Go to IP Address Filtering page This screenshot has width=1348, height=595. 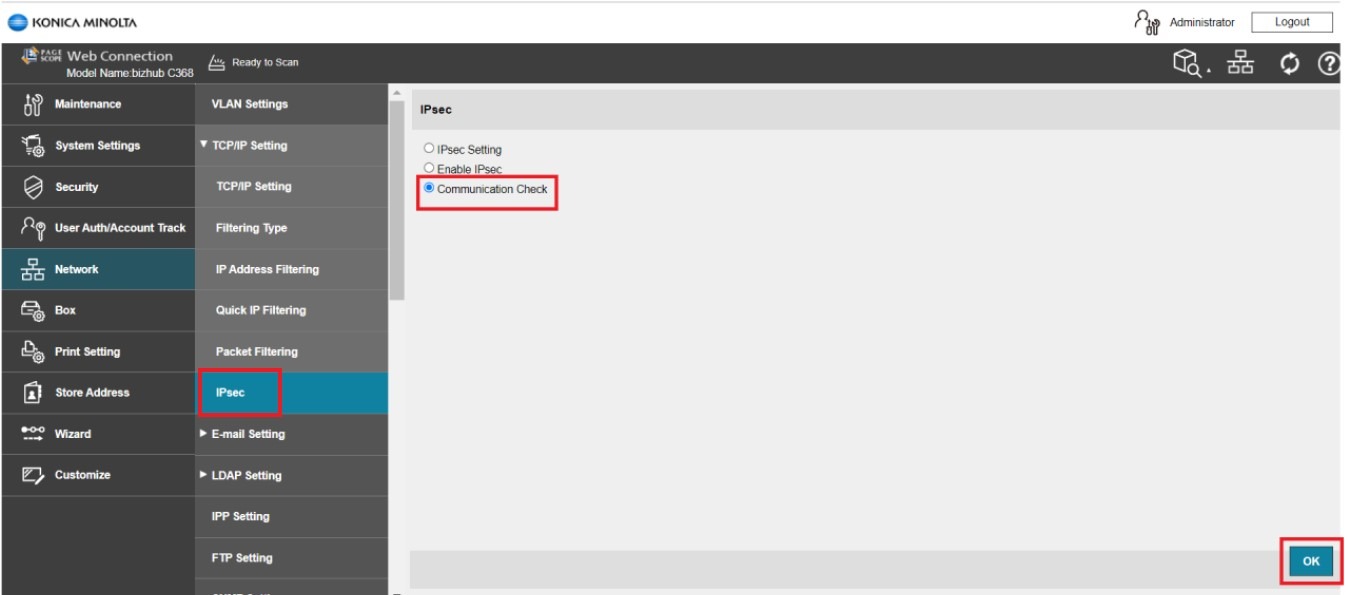pyautogui.click(x=267, y=269)
